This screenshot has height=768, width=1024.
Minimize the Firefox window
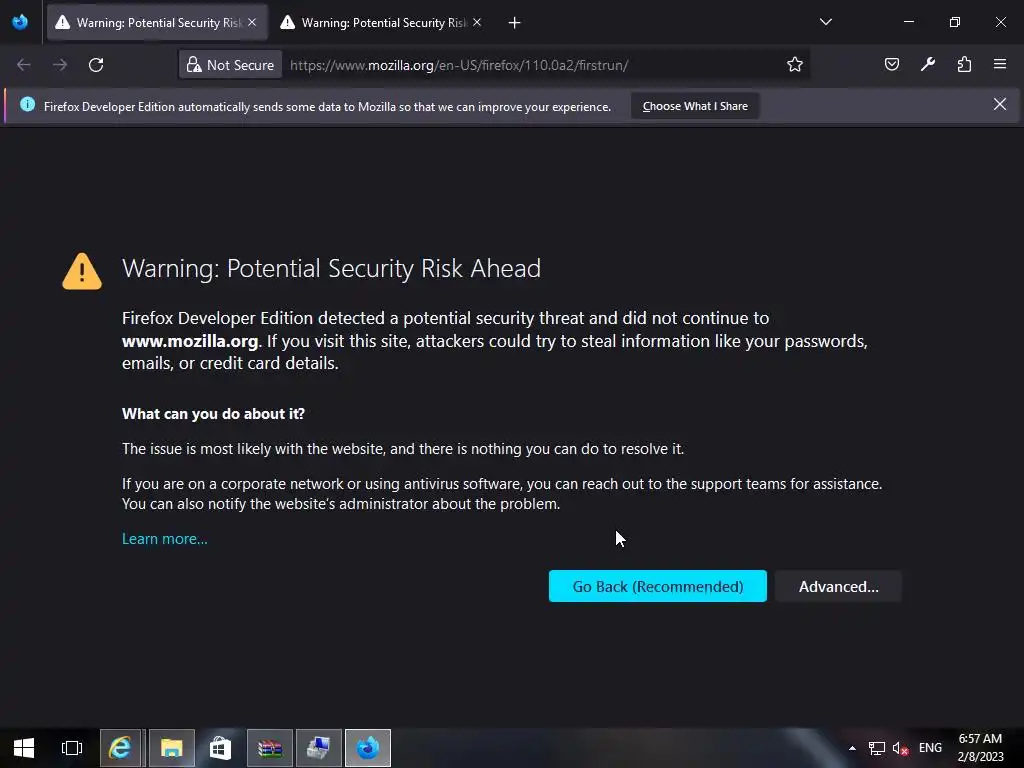pos(909,22)
